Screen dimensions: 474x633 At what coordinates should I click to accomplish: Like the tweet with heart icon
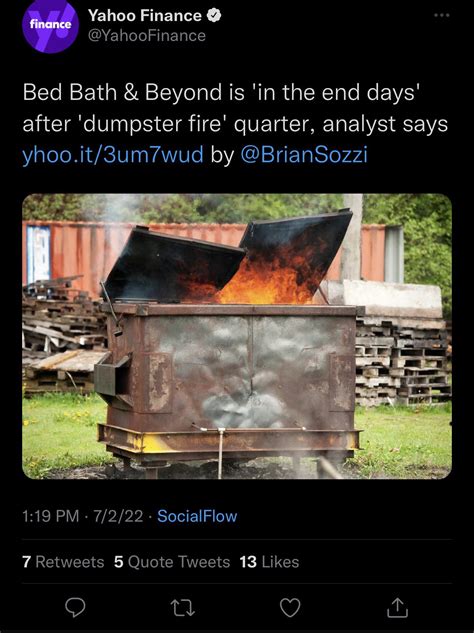pyautogui.click(x=290, y=608)
